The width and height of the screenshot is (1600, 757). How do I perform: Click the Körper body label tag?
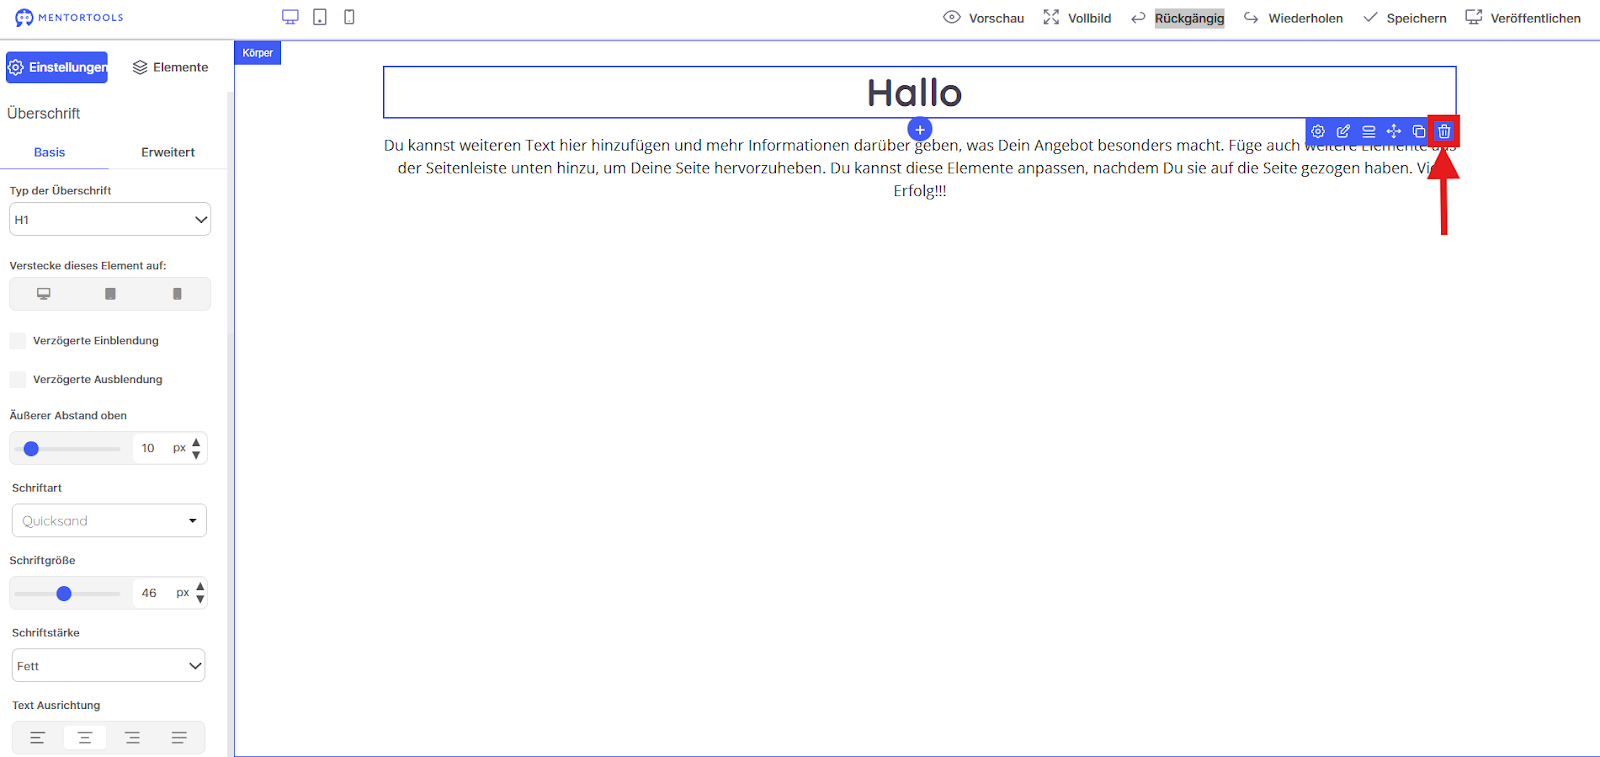tap(258, 53)
